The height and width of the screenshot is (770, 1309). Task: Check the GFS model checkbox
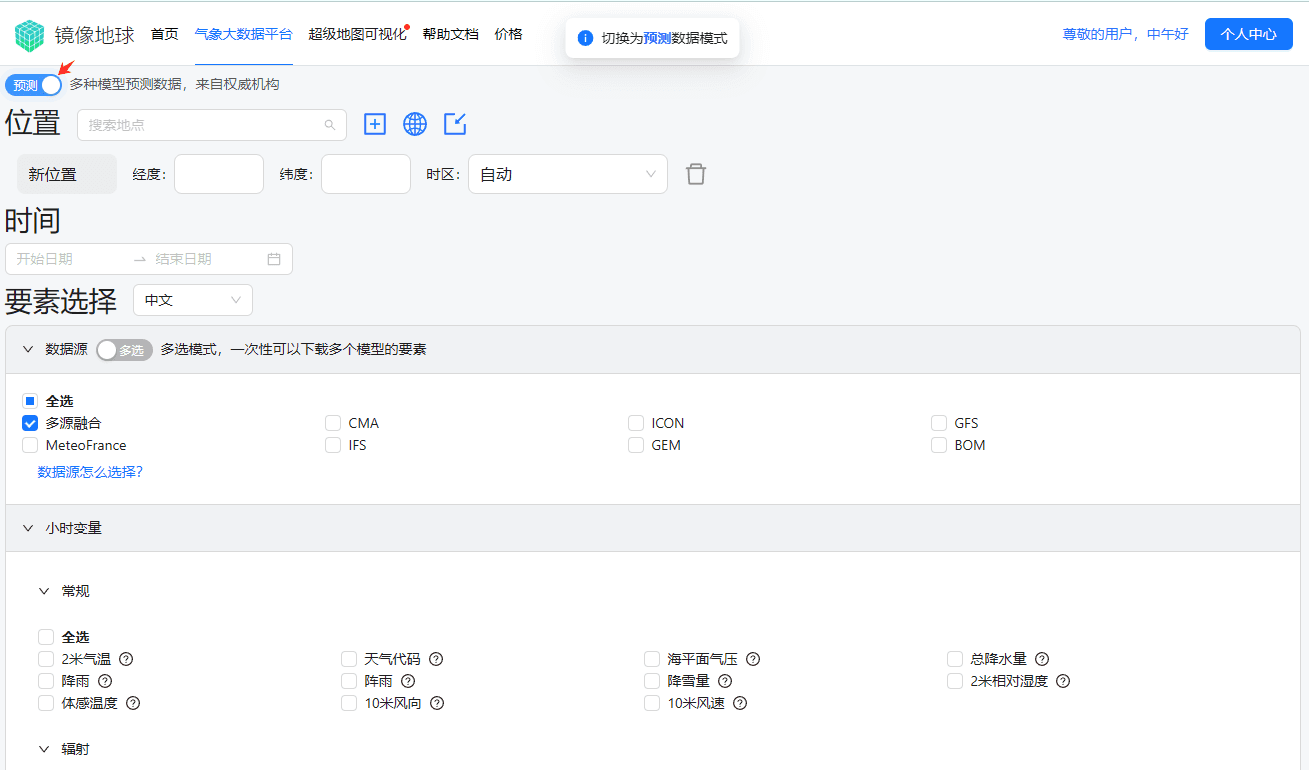pos(939,423)
